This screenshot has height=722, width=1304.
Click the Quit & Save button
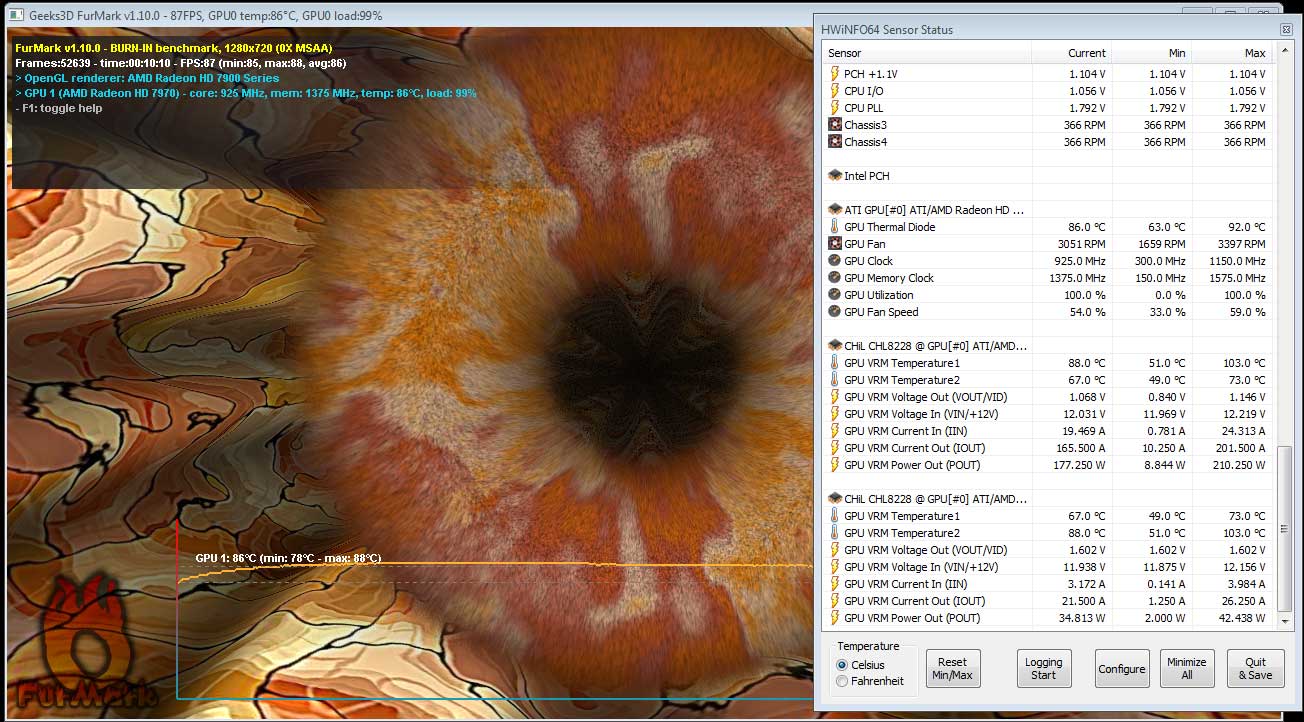1255,668
